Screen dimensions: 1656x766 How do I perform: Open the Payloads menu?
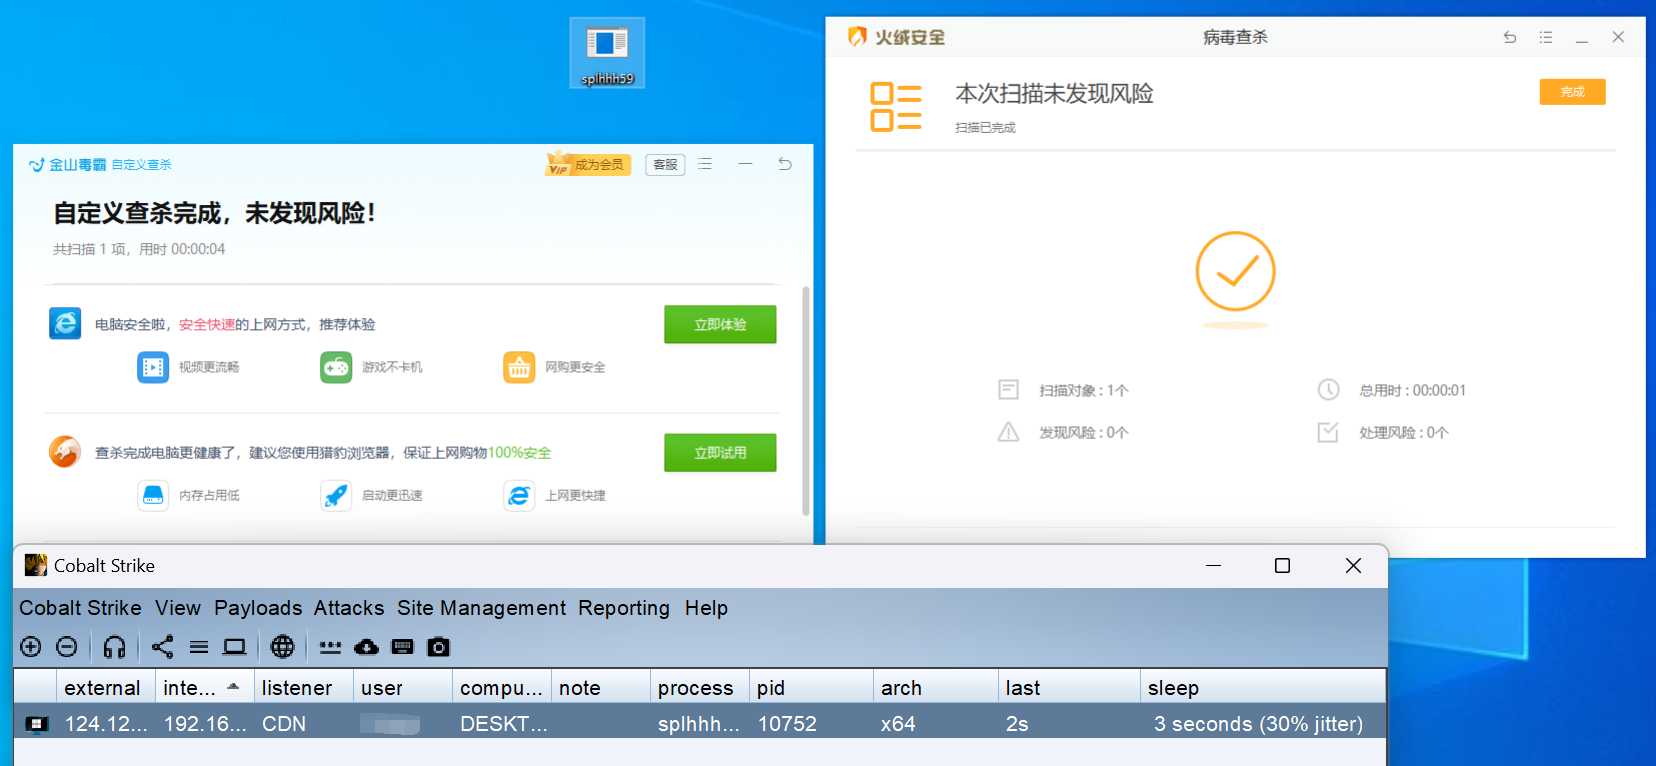click(258, 608)
